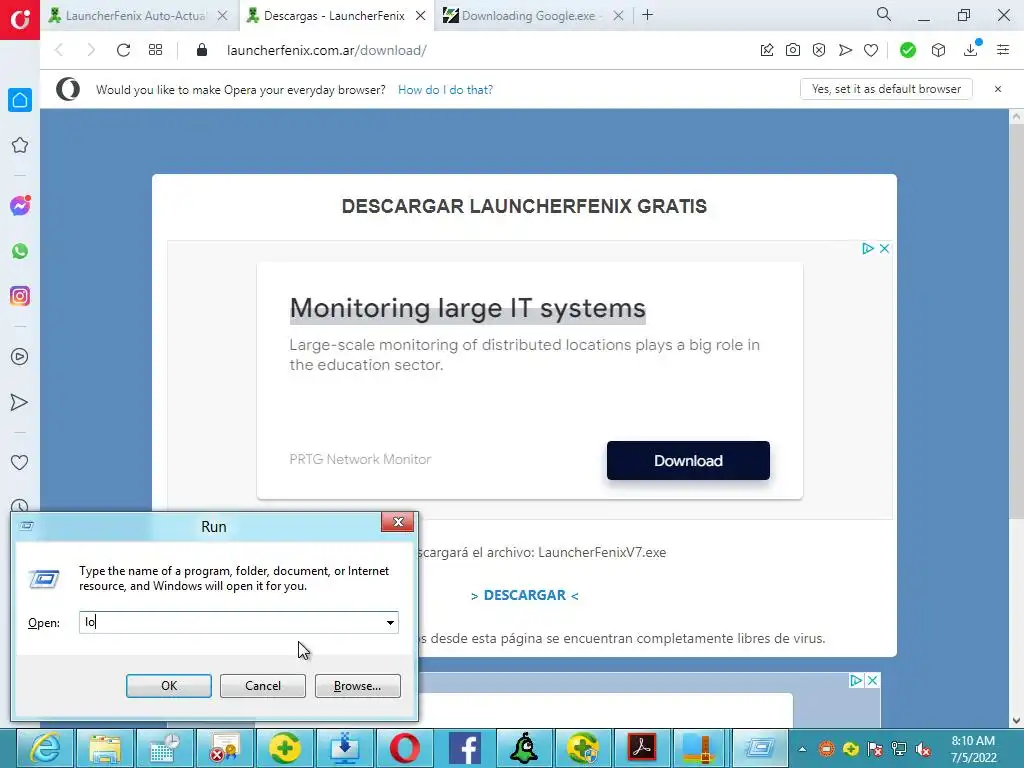Screen dimensions: 1024x768
Task: Send page to My Flow icon
Action: (x=845, y=50)
